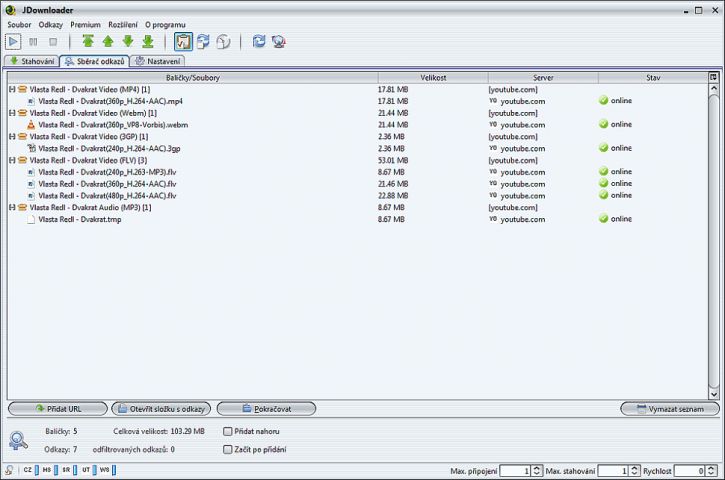Pause downloads using the pause icon
The width and height of the screenshot is (725, 480).
point(33,42)
